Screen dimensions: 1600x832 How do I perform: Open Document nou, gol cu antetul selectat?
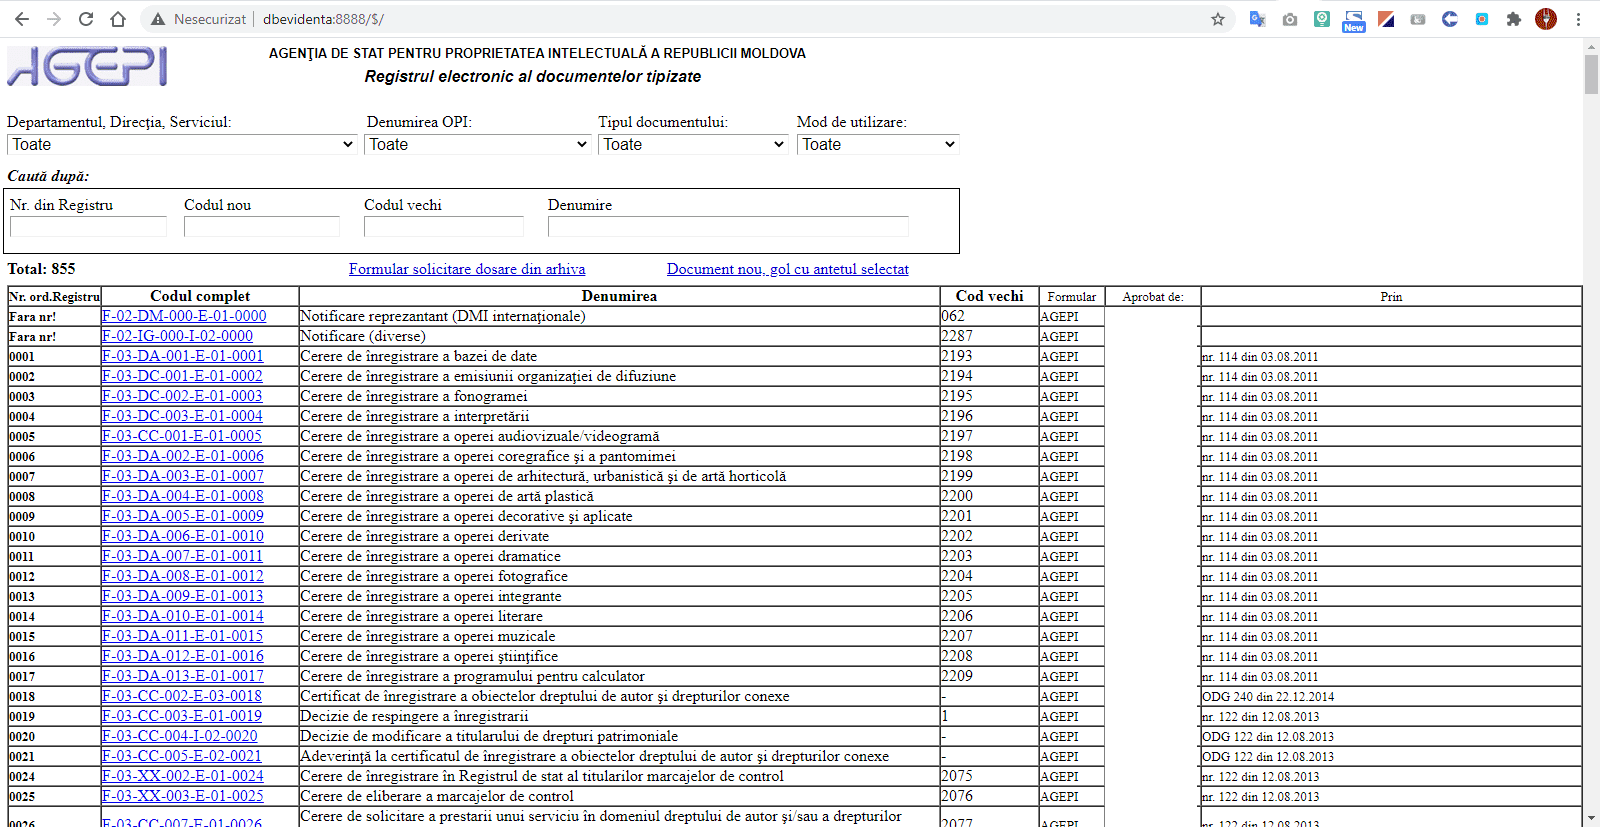coord(788,269)
